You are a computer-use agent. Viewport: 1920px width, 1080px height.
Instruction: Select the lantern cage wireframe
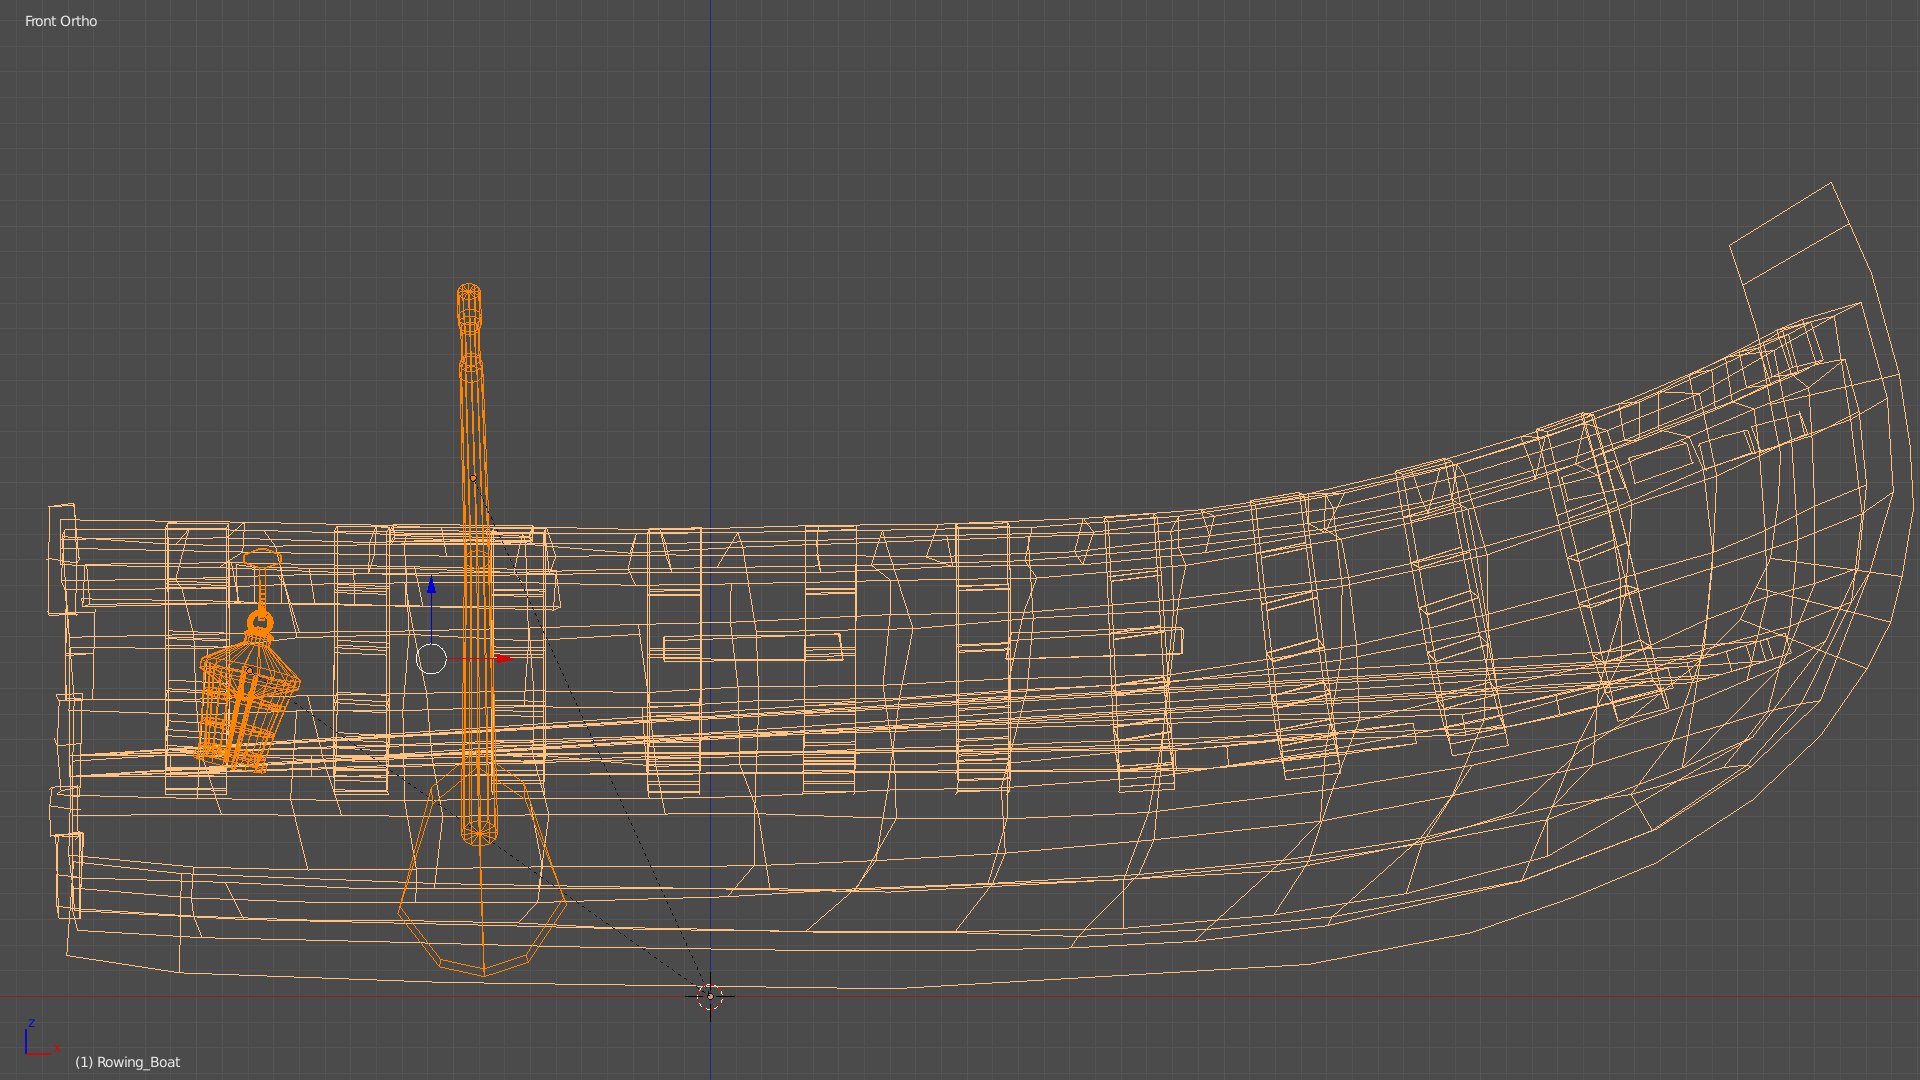tap(245, 705)
